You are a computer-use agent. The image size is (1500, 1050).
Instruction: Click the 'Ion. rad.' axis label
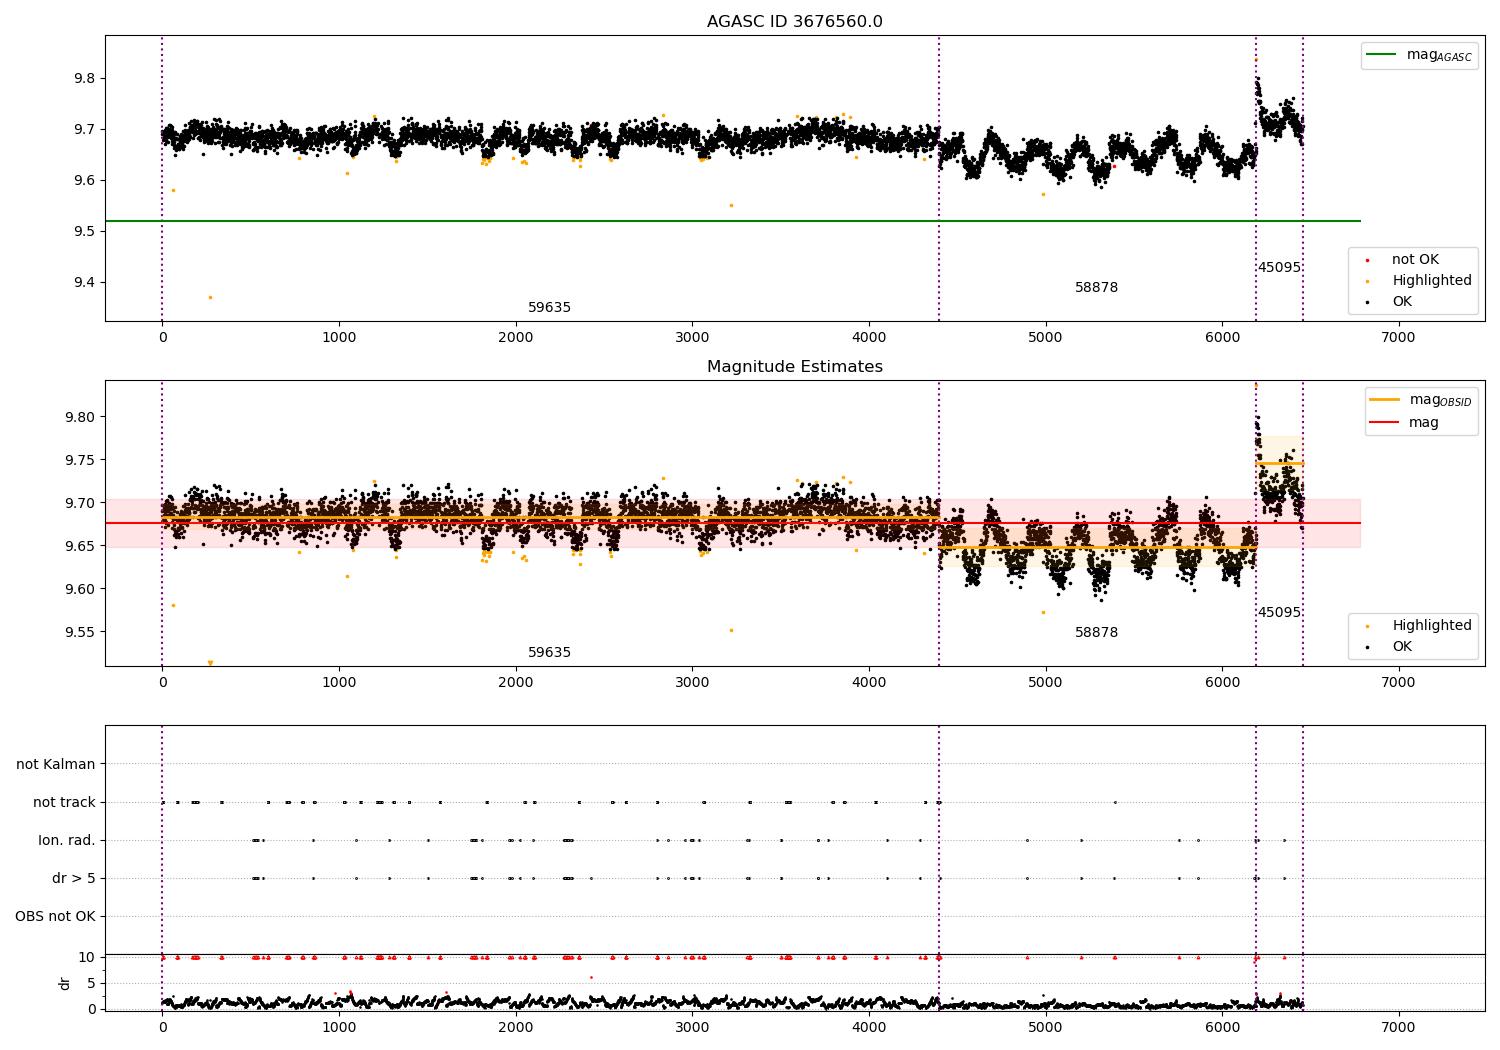pyautogui.click(x=67, y=840)
